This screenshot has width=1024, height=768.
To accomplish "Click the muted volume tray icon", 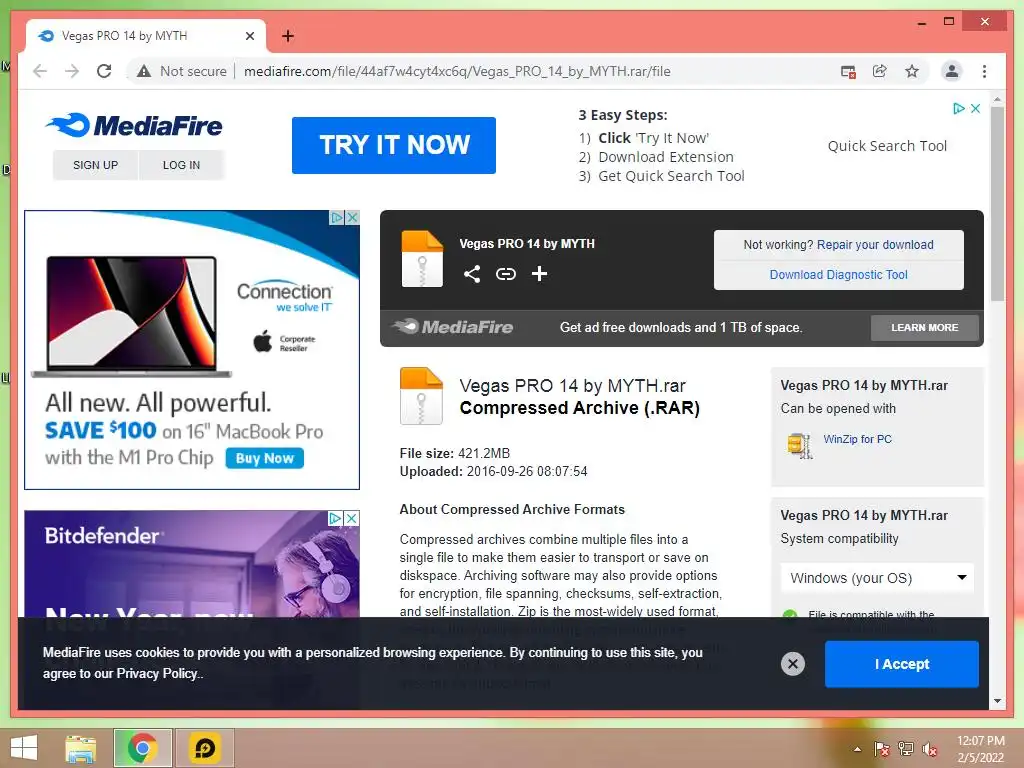I will click(930, 749).
